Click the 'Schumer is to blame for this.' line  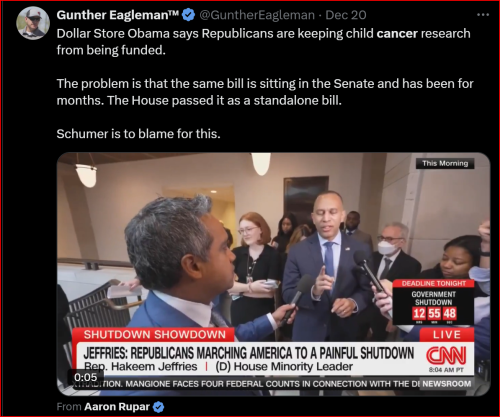click(x=138, y=134)
